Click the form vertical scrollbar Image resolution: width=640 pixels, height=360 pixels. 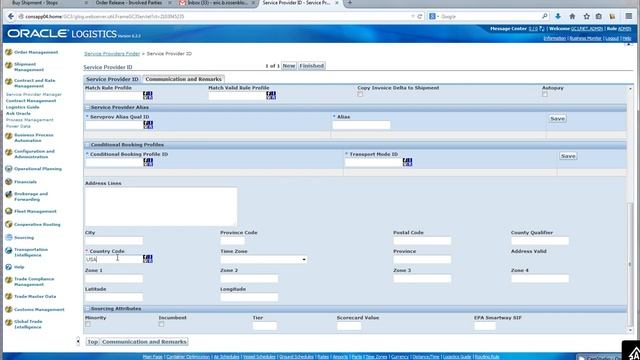pyautogui.click(x=631, y=263)
